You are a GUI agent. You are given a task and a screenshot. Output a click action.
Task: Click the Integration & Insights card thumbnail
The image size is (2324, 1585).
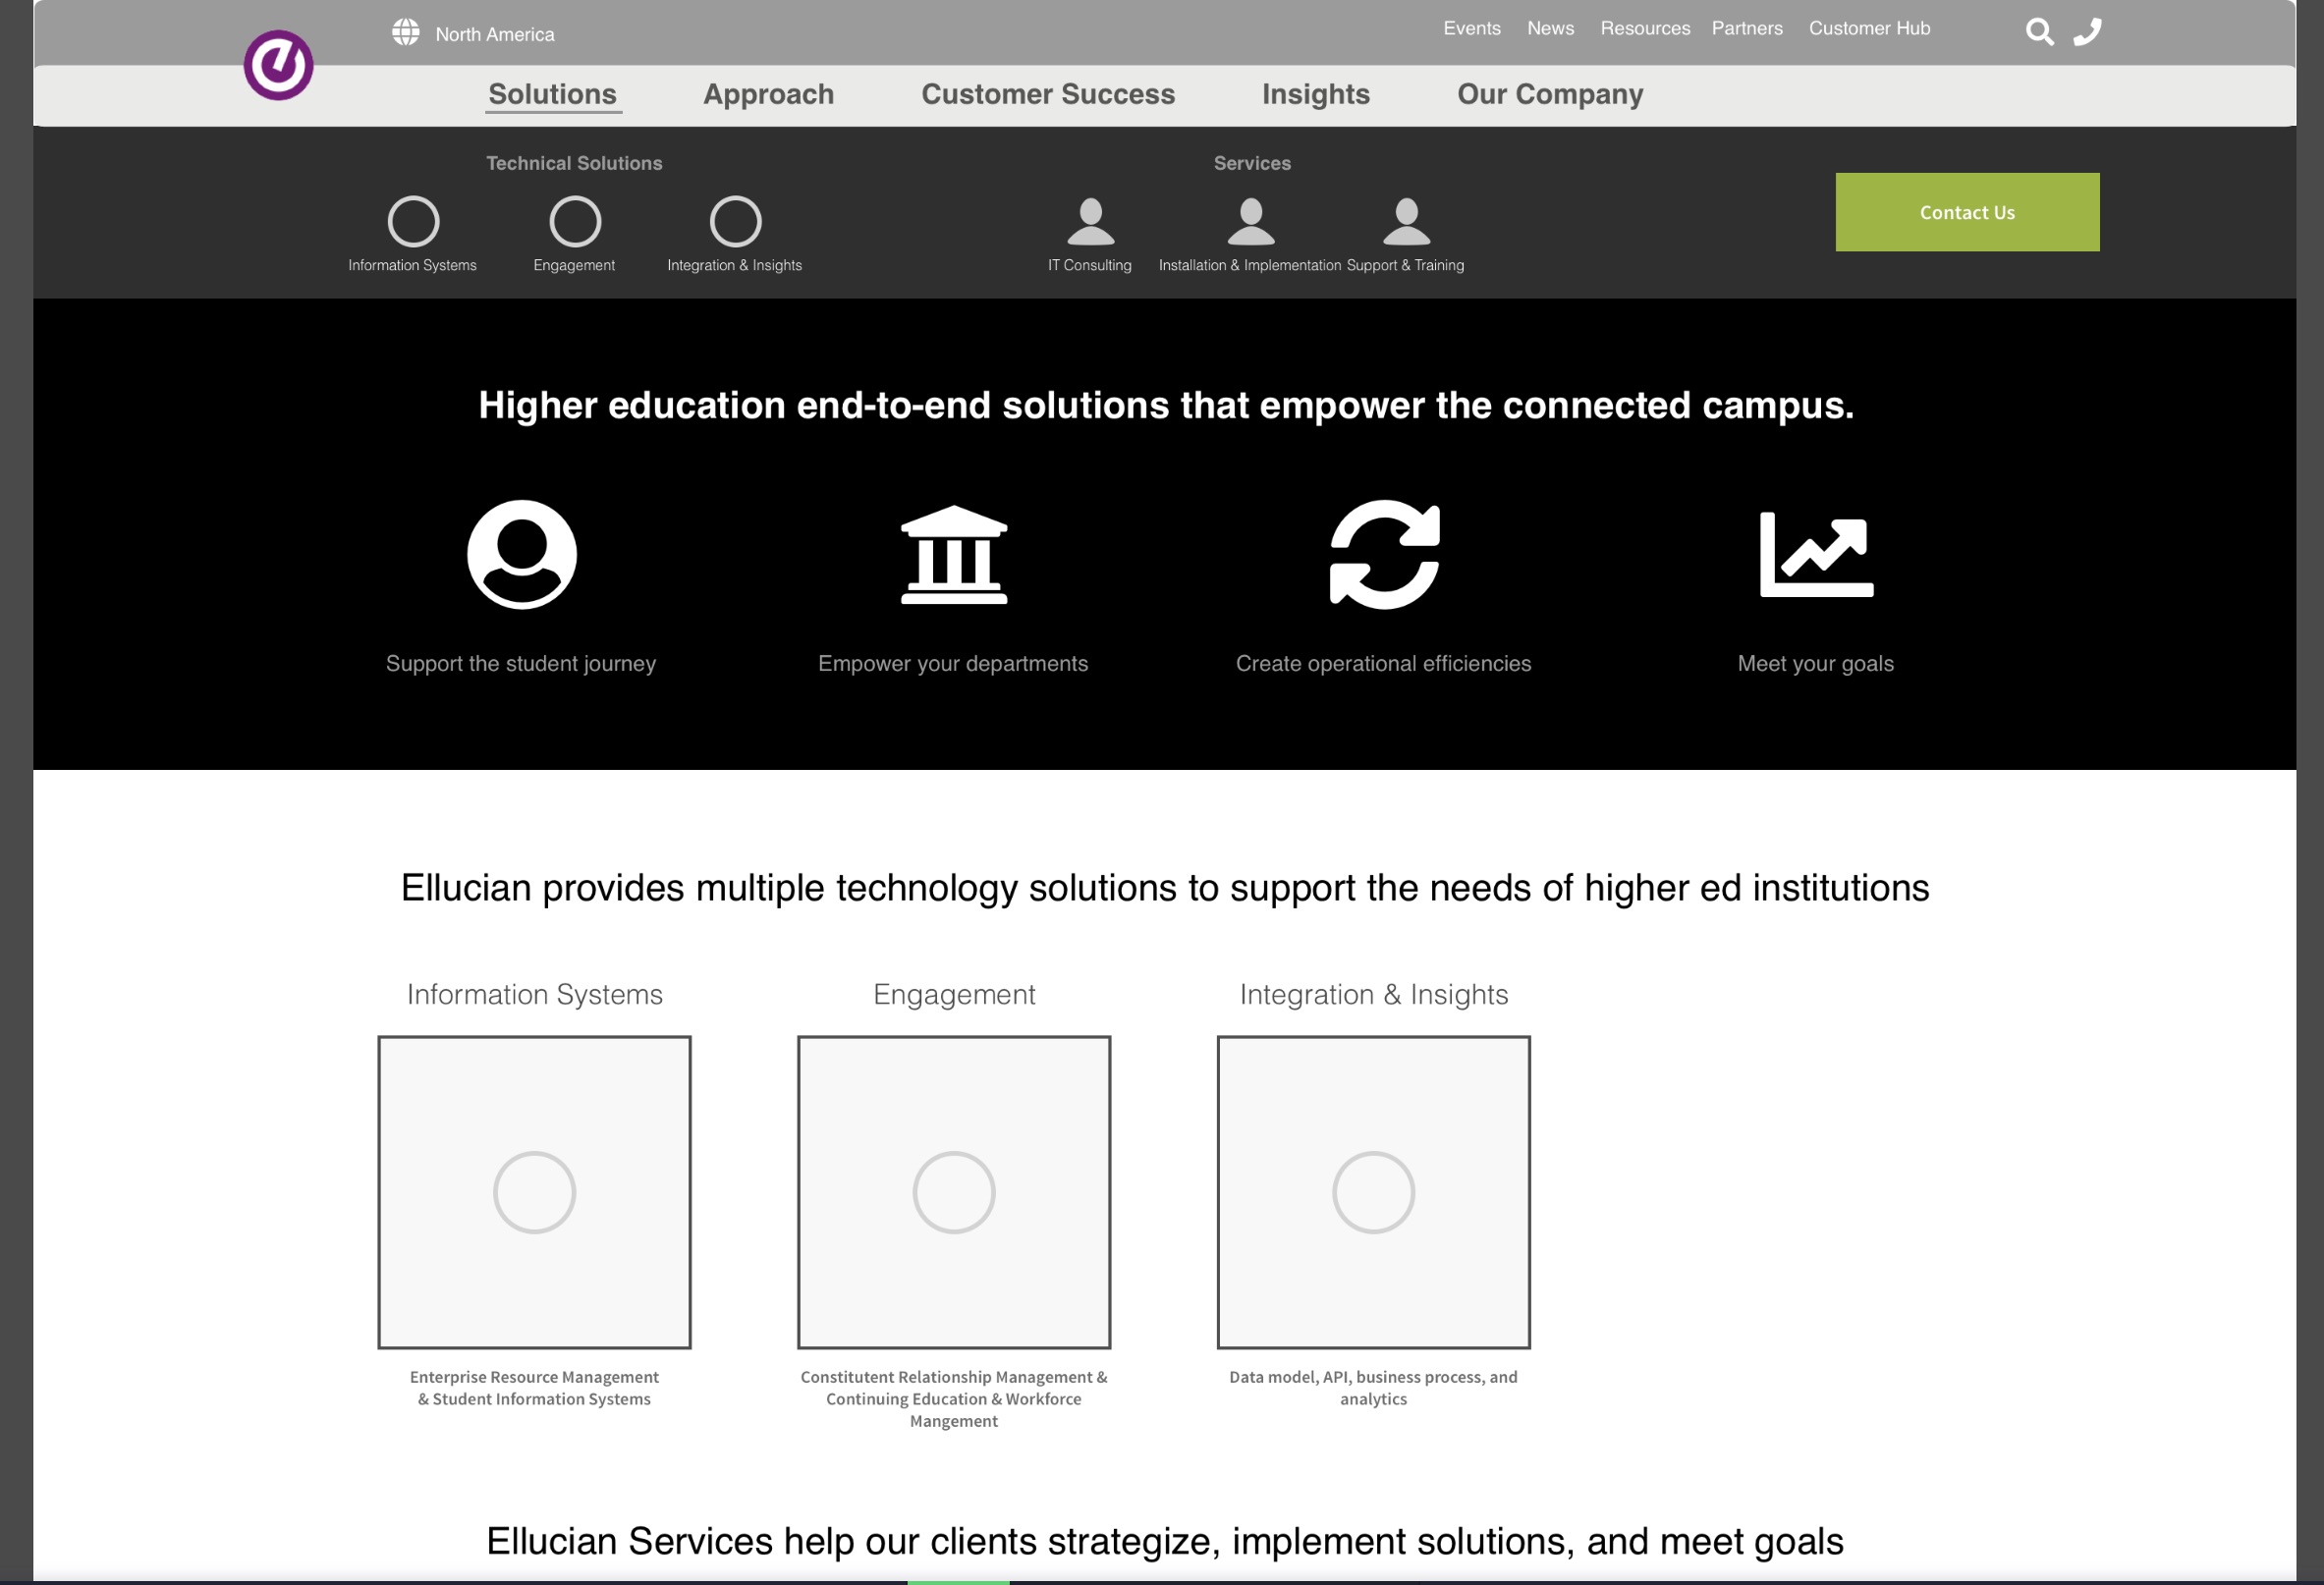tap(1373, 1192)
